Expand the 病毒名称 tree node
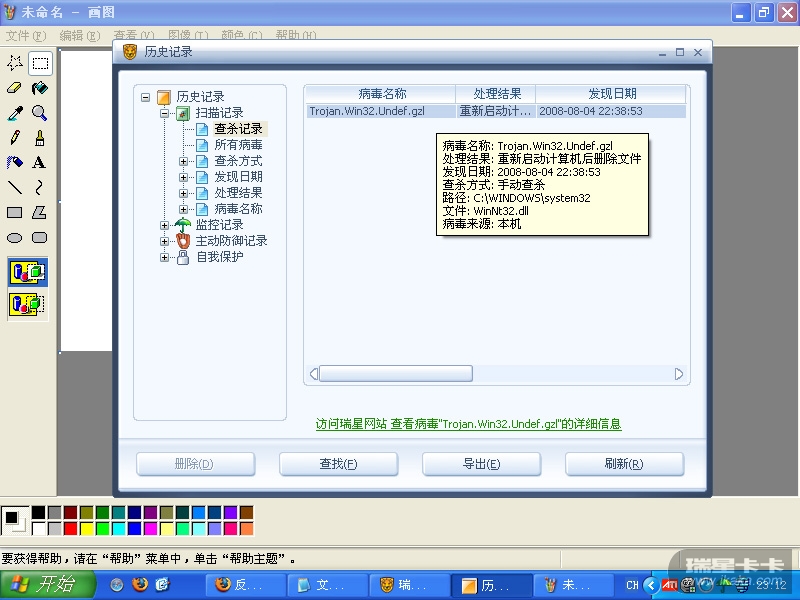The image size is (800, 600). click(x=183, y=209)
